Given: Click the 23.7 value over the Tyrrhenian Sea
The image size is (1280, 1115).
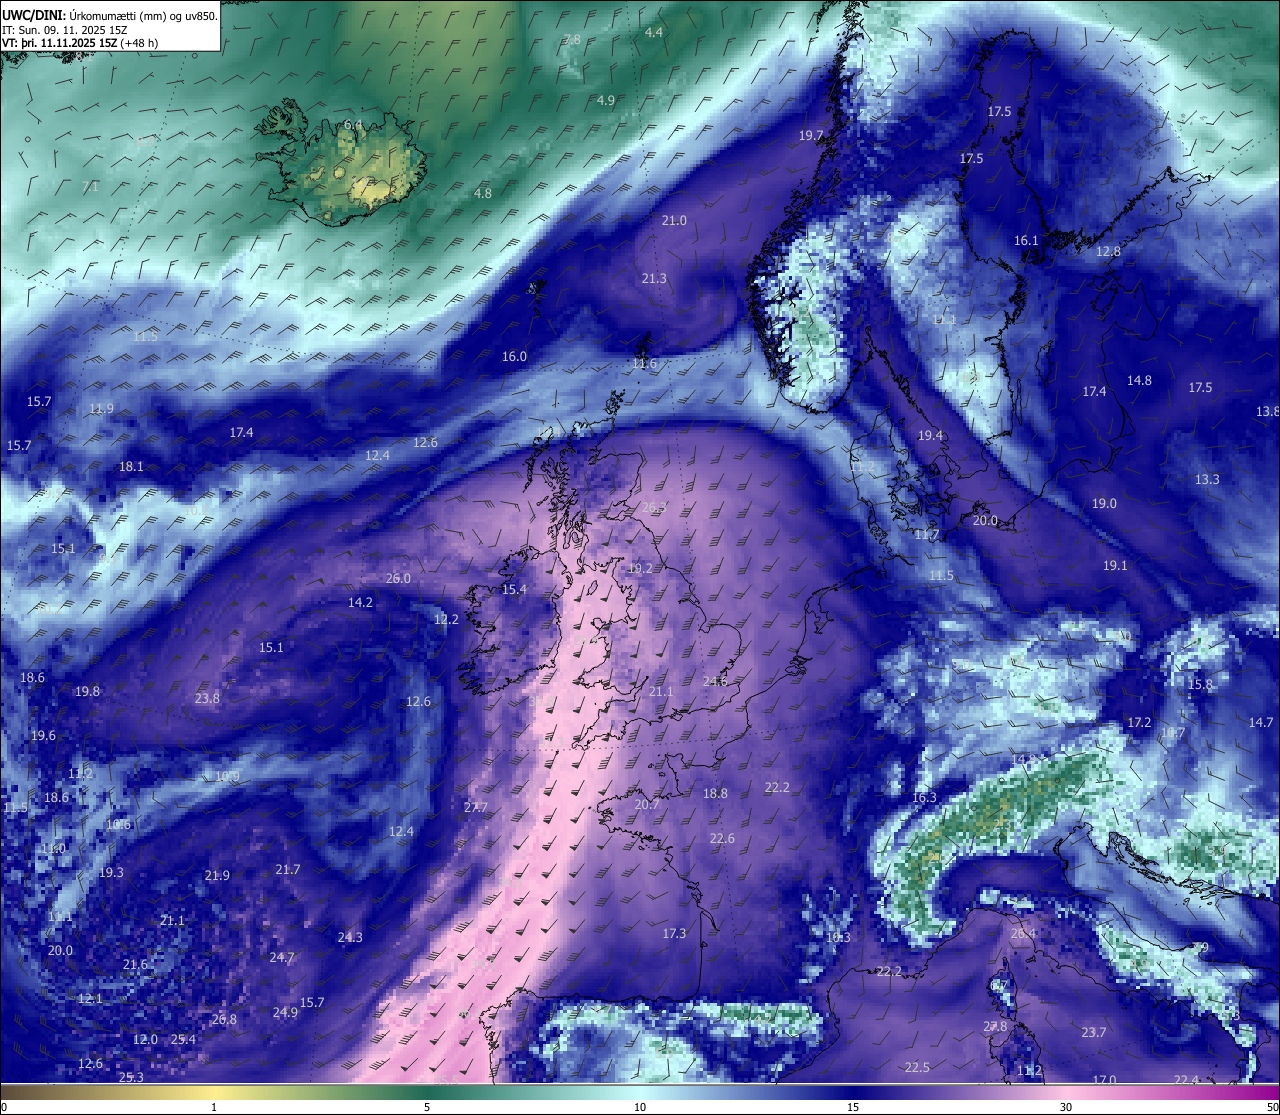Looking at the screenshot, I should (1094, 1033).
